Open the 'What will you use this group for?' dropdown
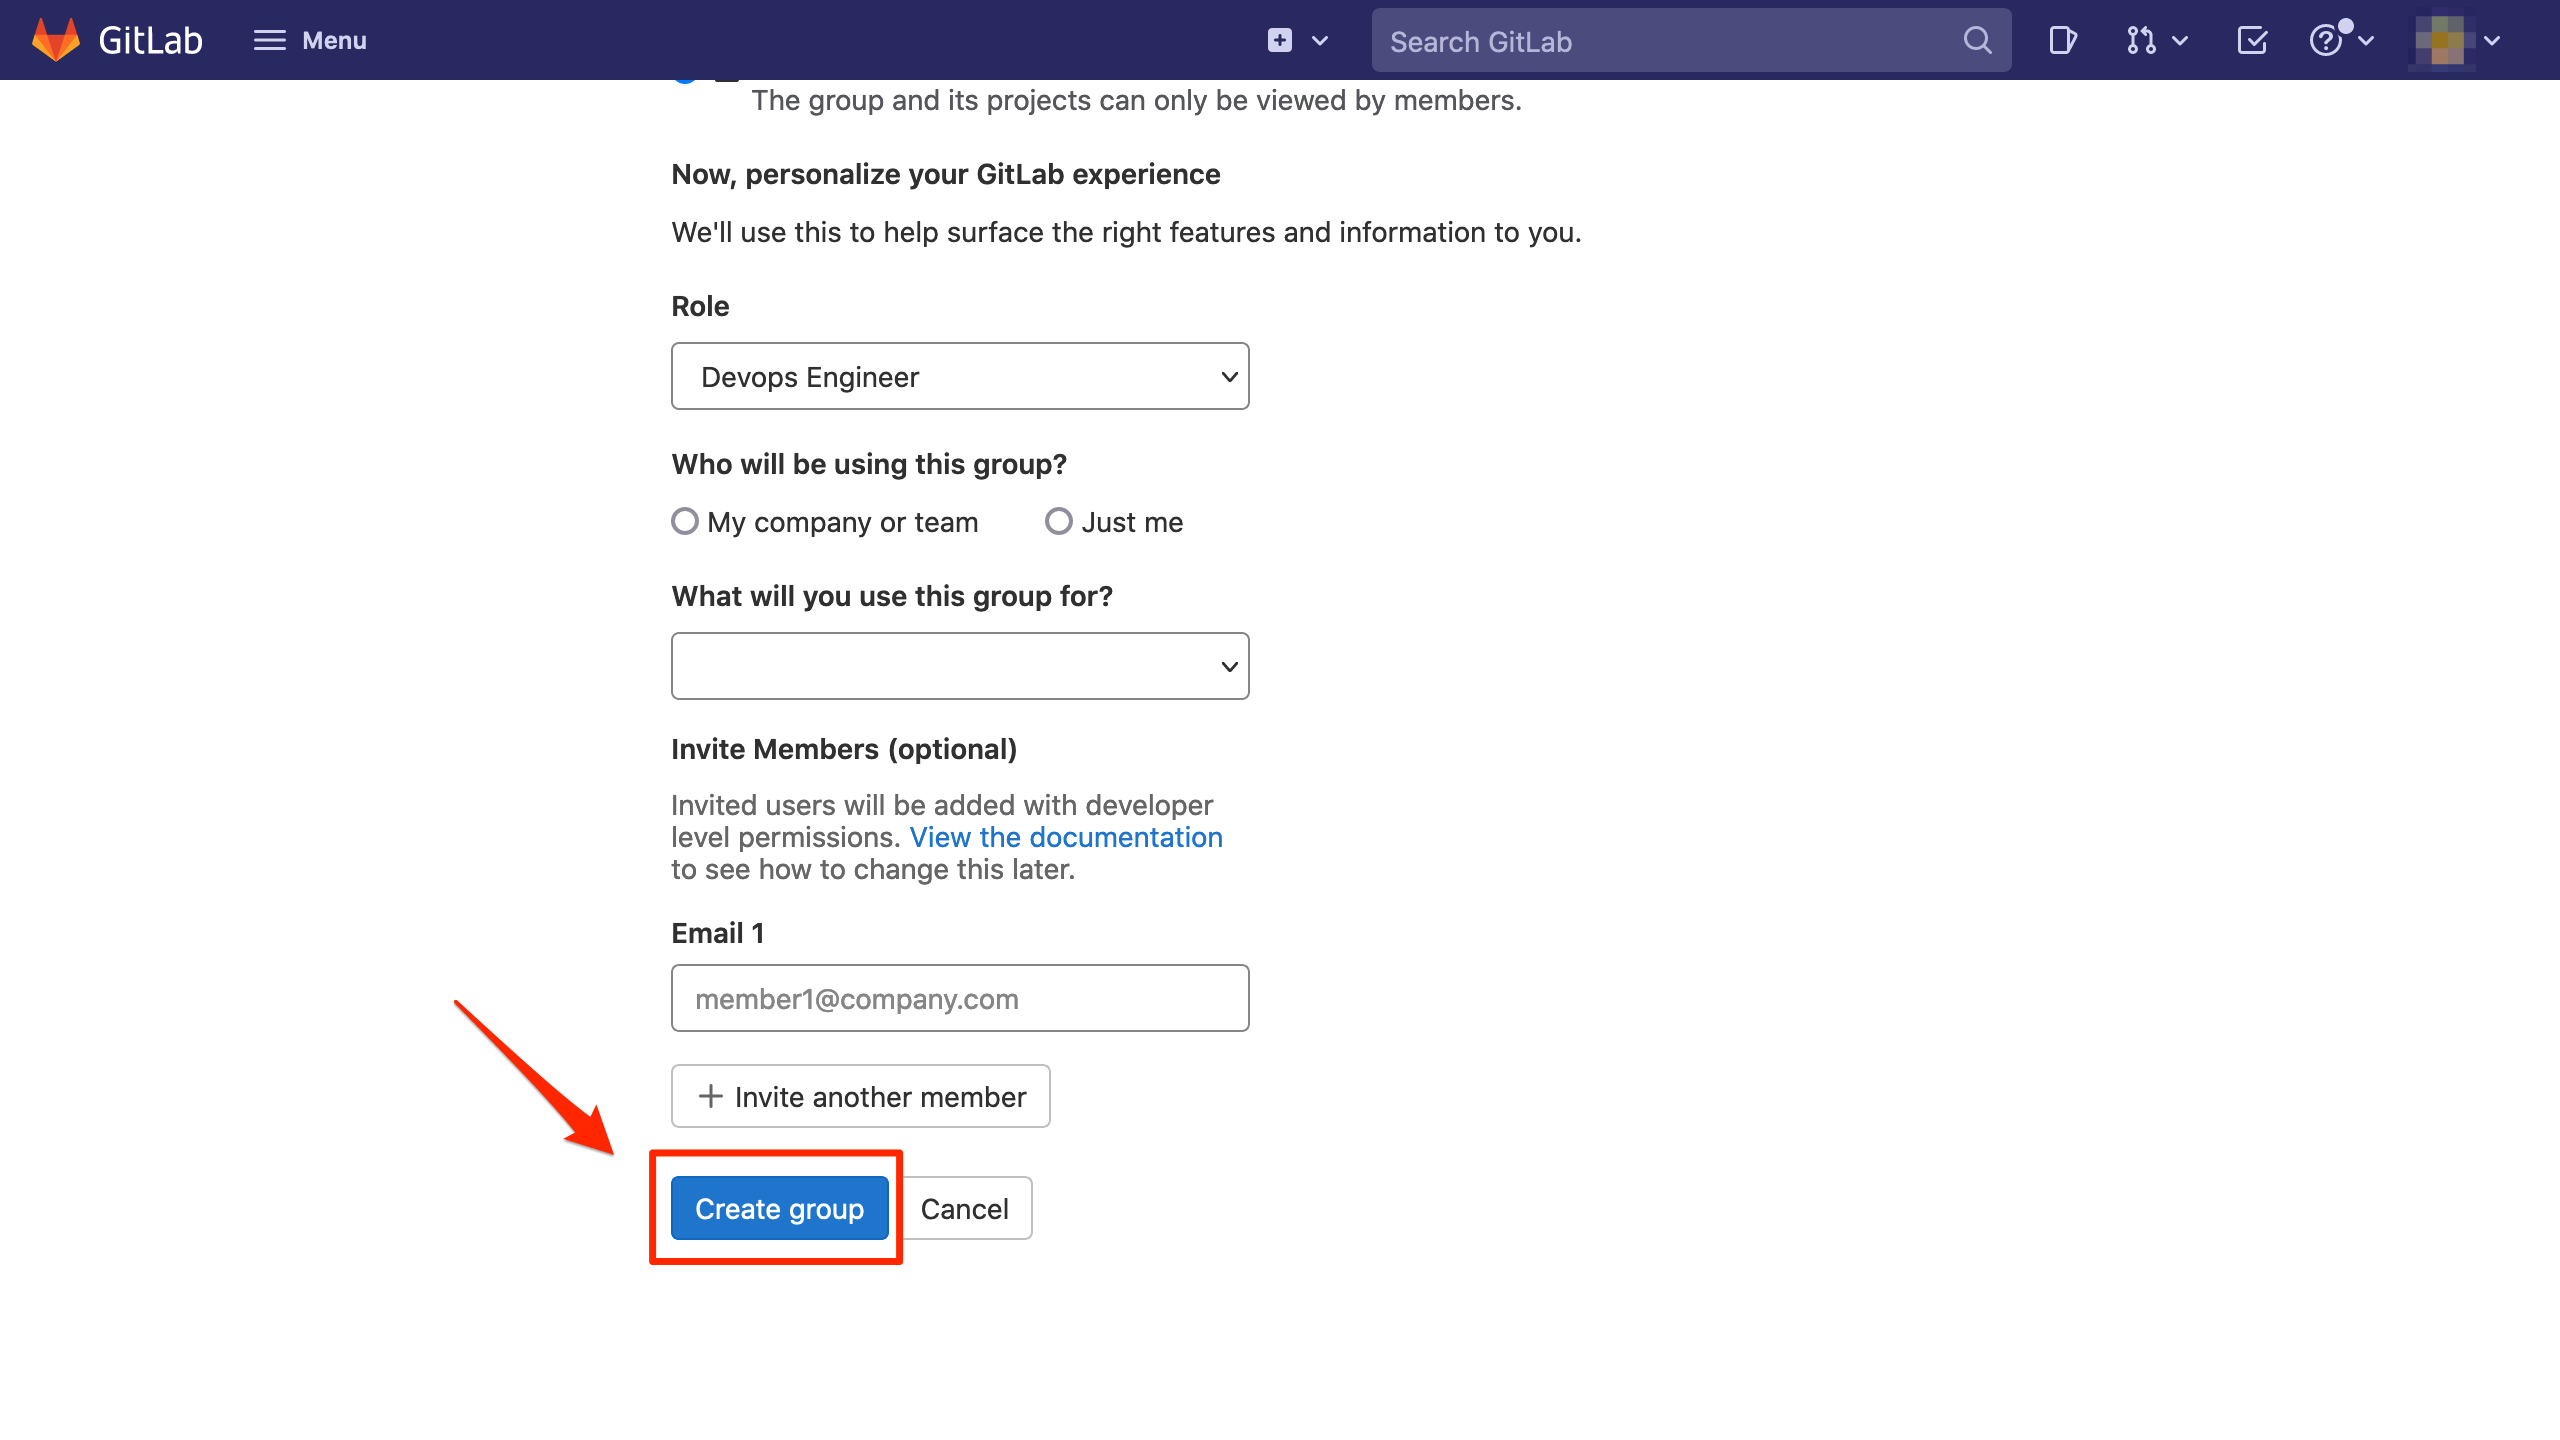Image resolution: width=2560 pixels, height=1440 pixels. [x=959, y=665]
